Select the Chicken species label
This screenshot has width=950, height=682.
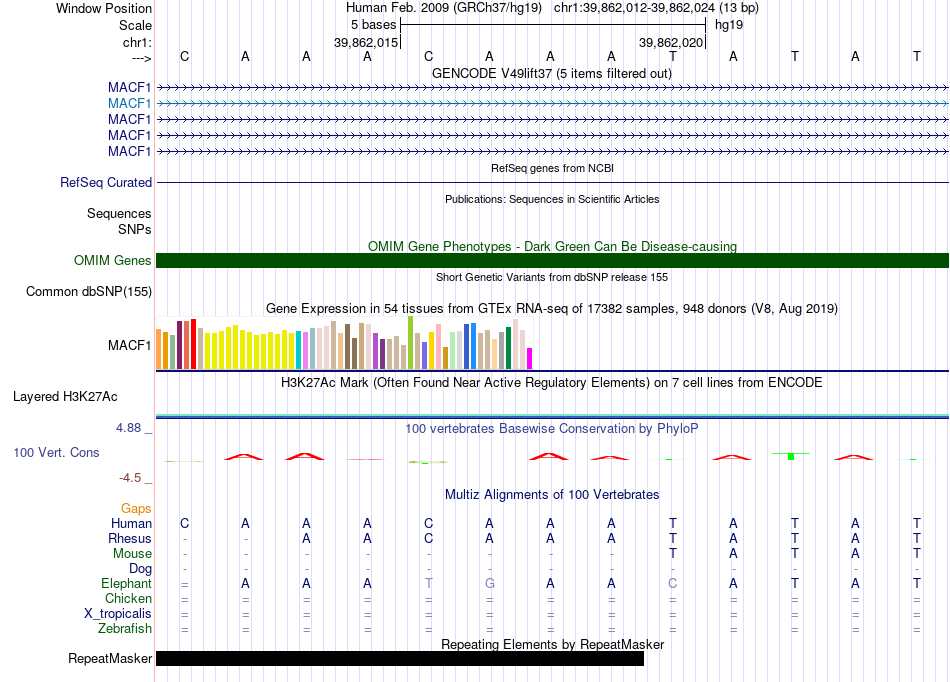(x=128, y=598)
